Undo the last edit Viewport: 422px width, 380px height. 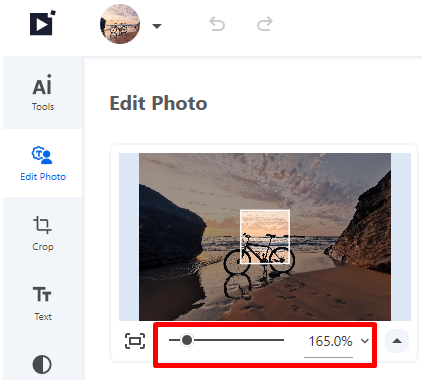click(217, 24)
